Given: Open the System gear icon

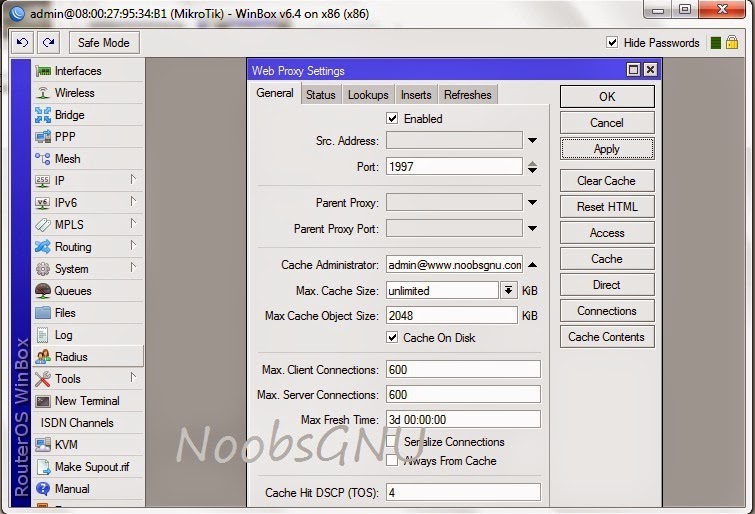Looking at the screenshot, I should (x=43, y=269).
